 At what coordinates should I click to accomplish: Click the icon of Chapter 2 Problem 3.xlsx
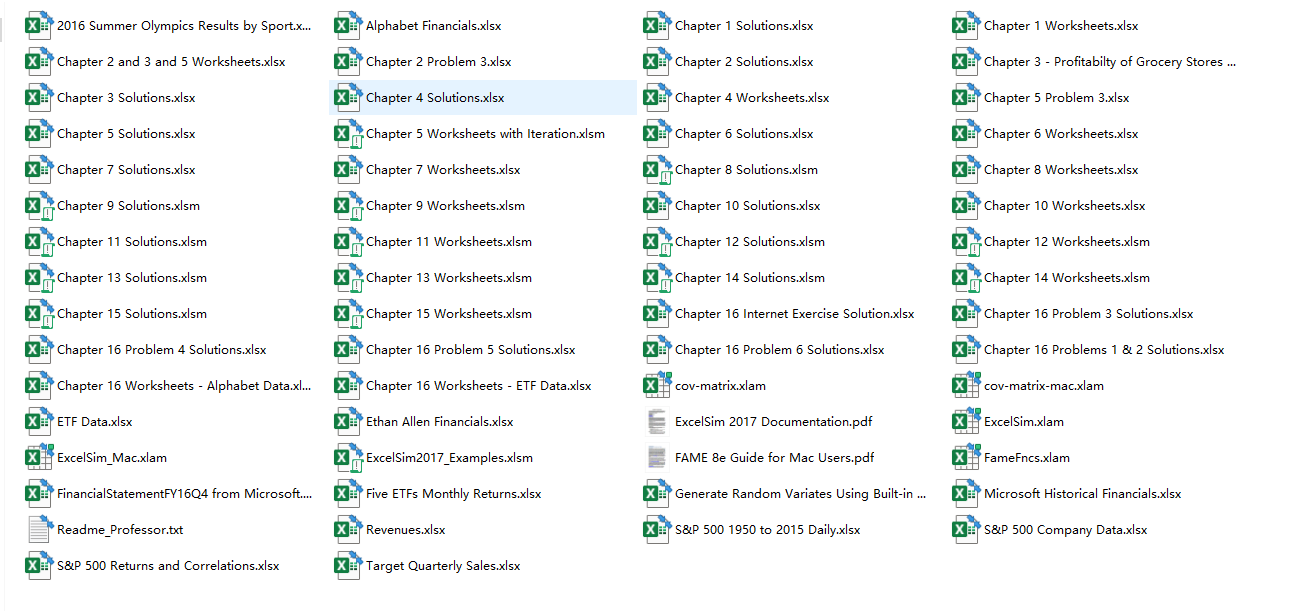click(348, 62)
